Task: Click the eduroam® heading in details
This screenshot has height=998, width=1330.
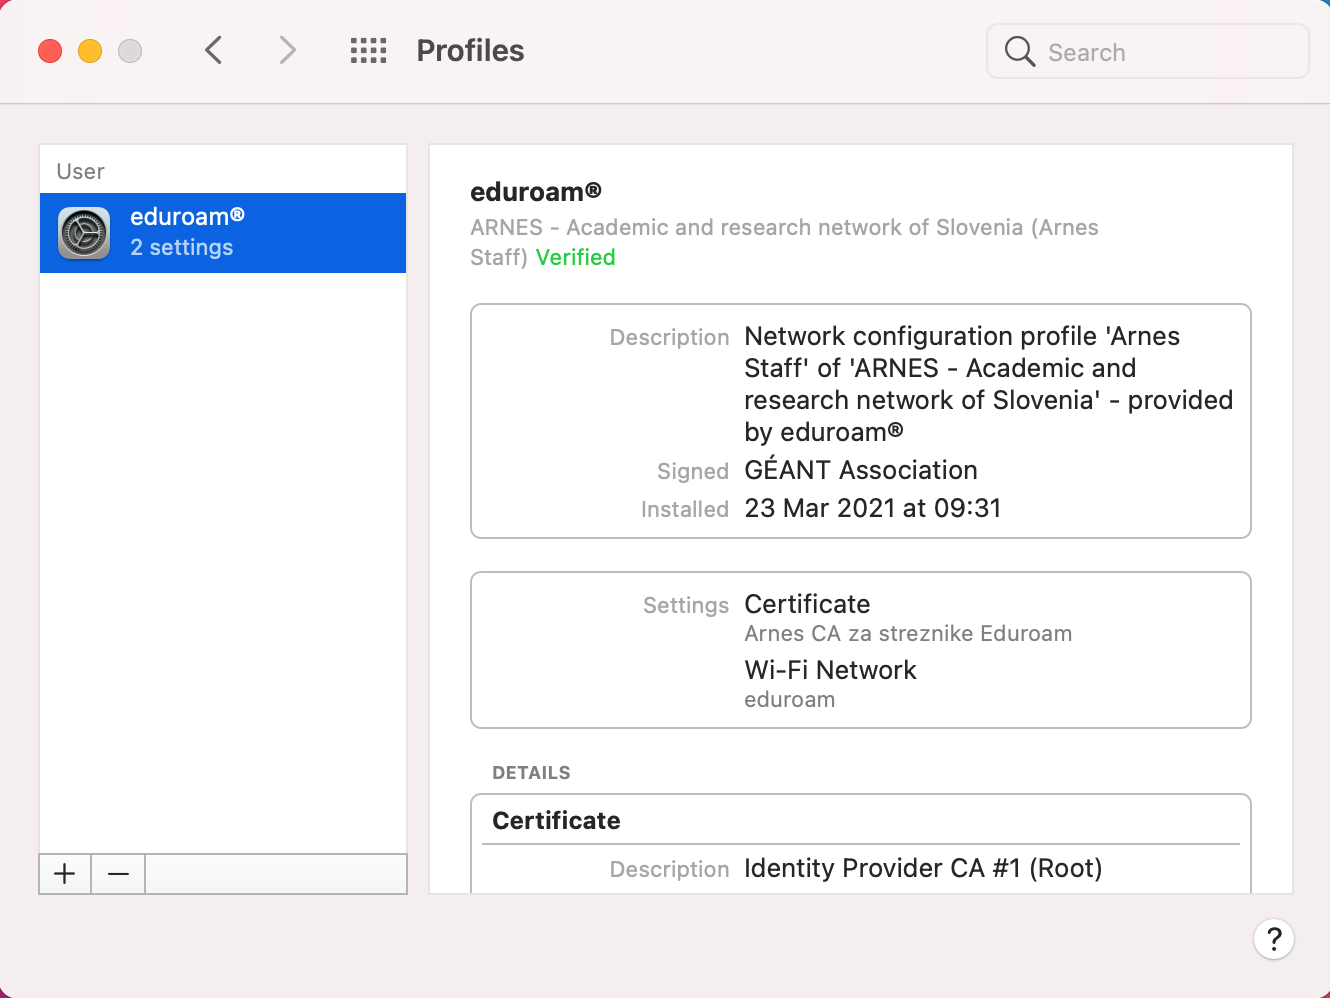Action: (536, 192)
